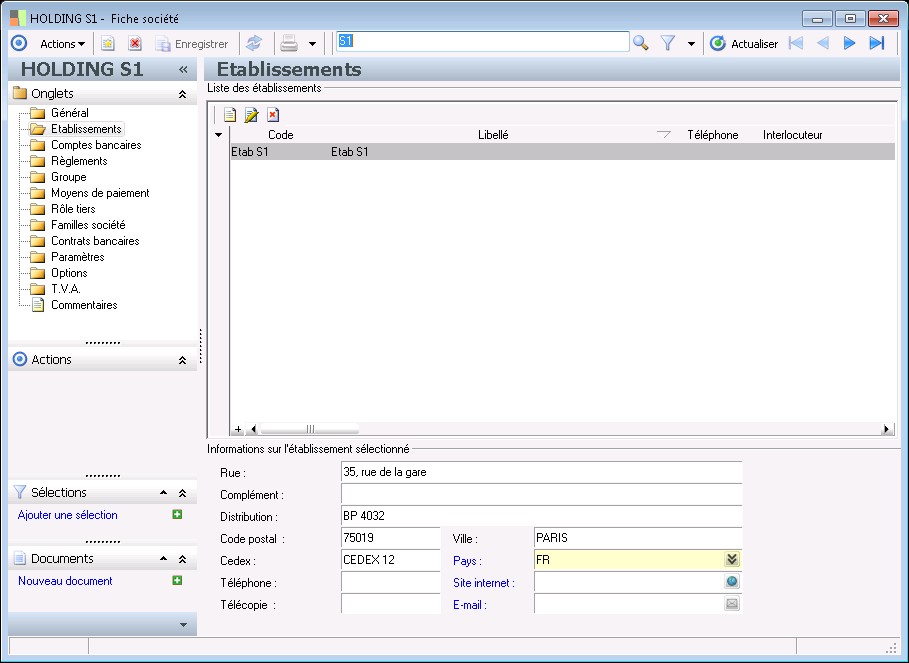Click the search magnifier icon
The width and height of the screenshot is (909, 663).
[641, 43]
